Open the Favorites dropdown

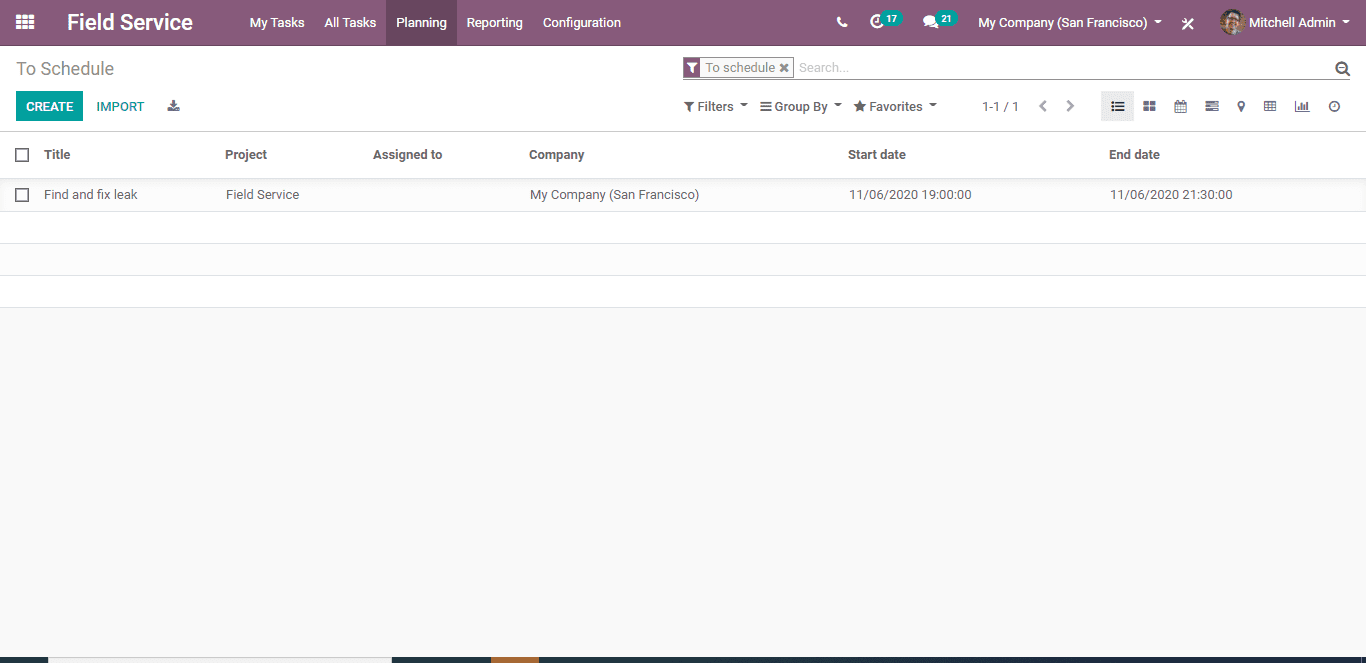coord(895,106)
